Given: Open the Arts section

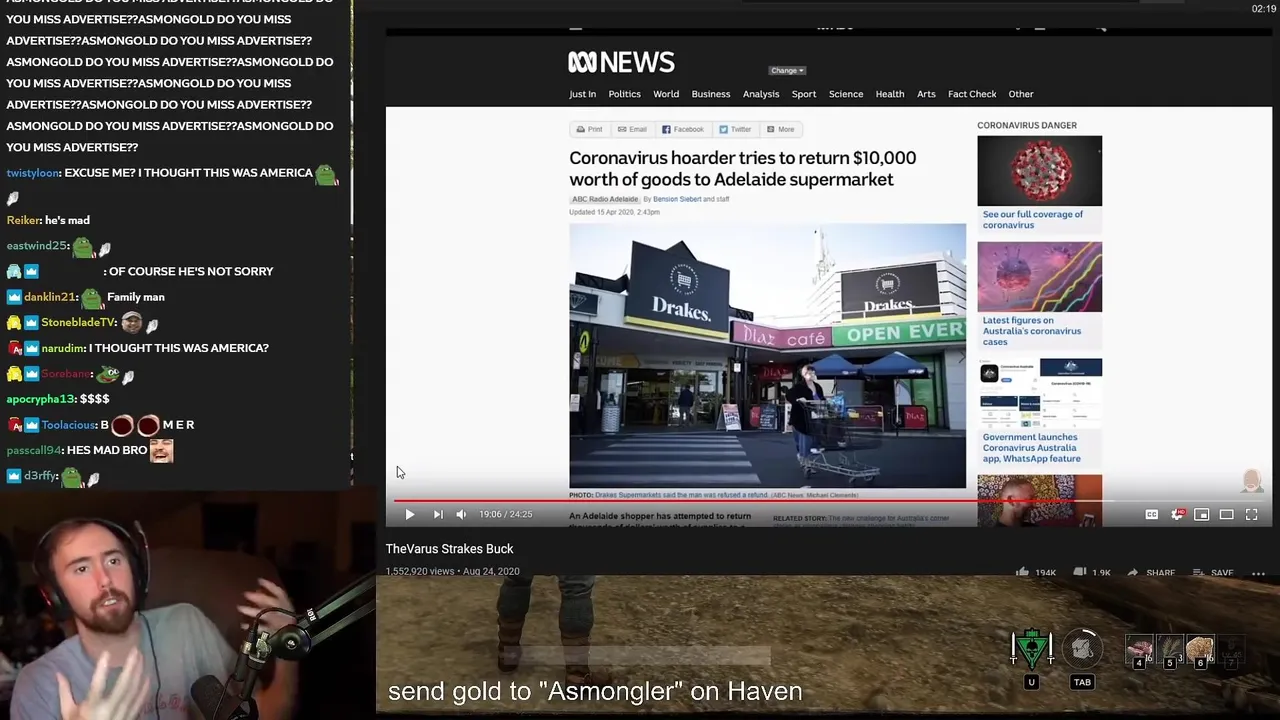Looking at the screenshot, I should click(926, 94).
